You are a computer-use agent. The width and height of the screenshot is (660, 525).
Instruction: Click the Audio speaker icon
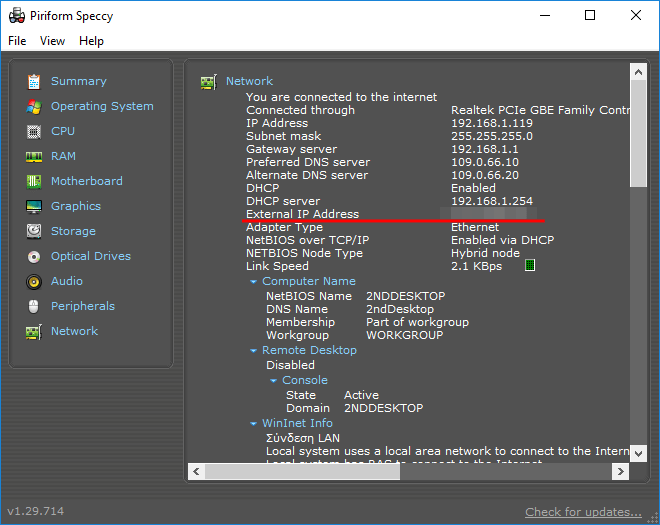coord(34,281)
